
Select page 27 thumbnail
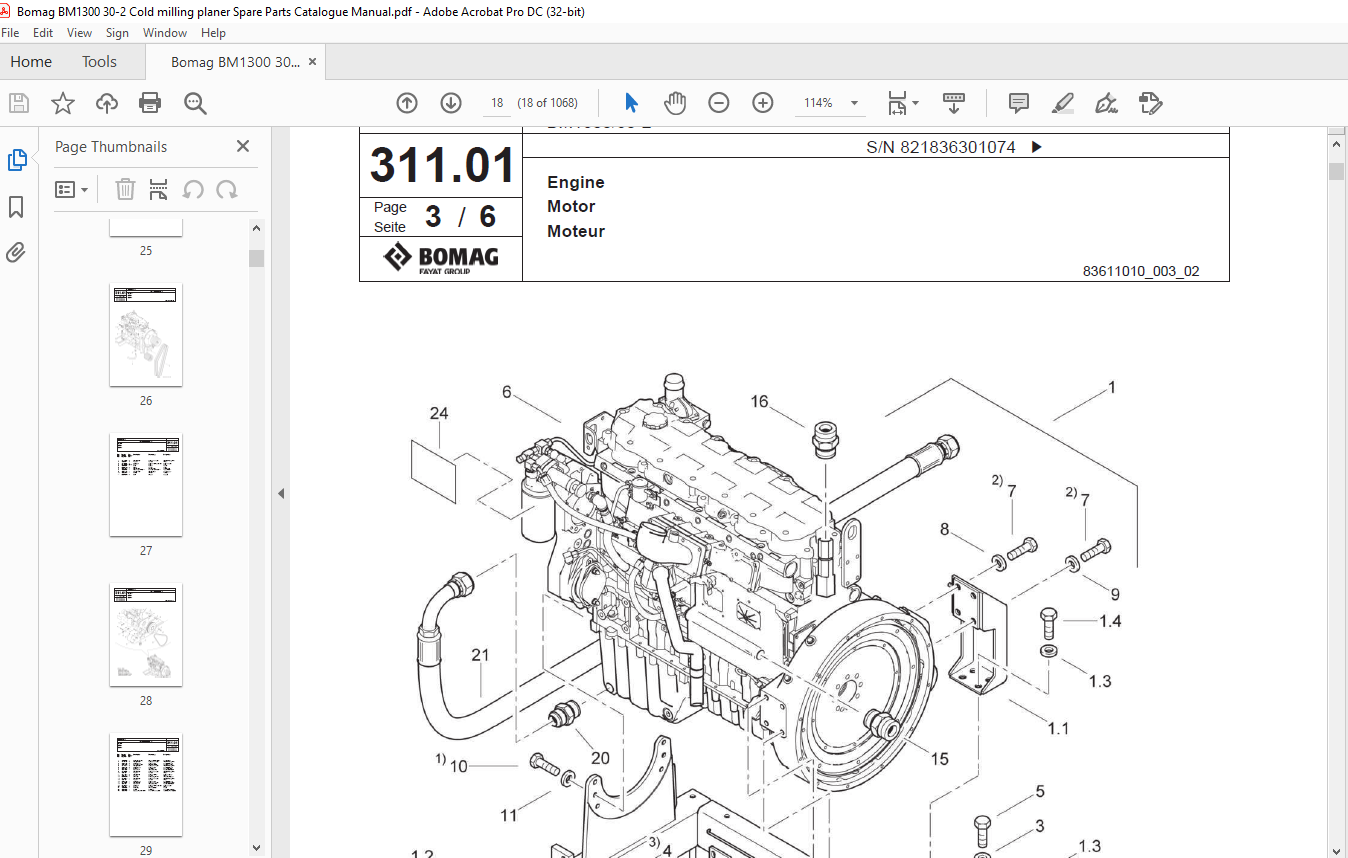click(x=146, y=485)
